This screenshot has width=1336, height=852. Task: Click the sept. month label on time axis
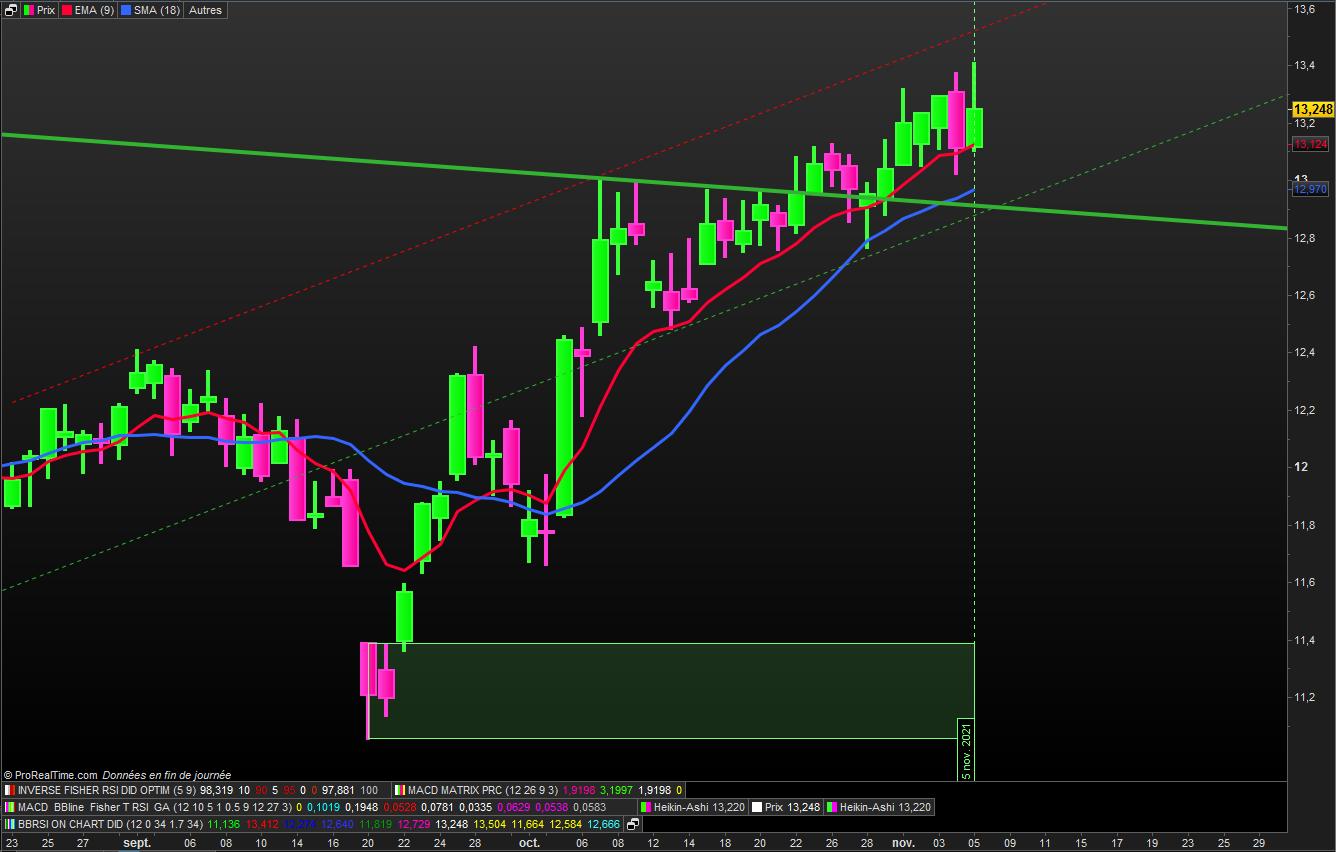pyautogui.click(x=136, y=843)
